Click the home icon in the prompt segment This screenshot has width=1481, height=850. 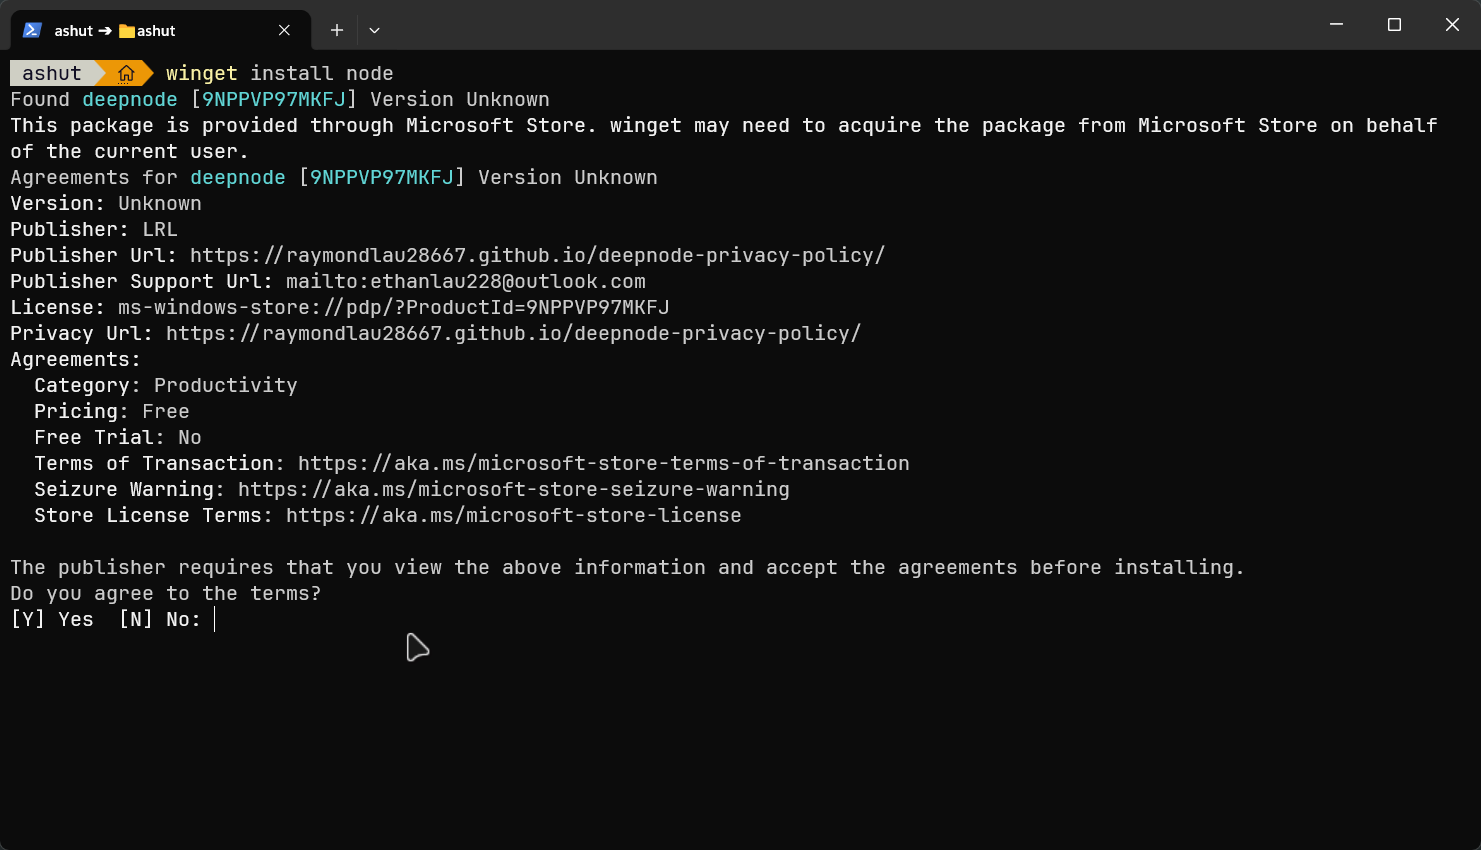click(126, 72)
